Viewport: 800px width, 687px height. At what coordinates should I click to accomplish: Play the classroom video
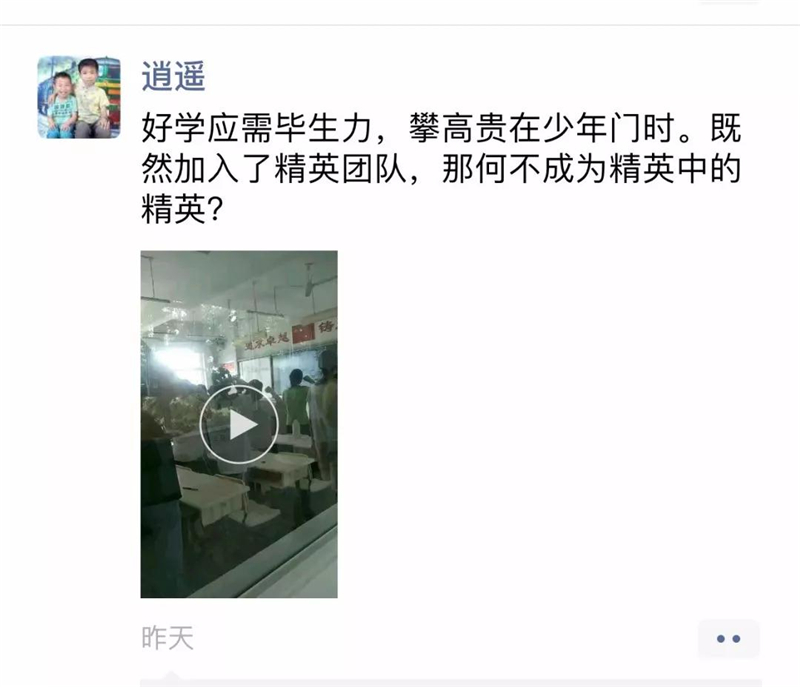point(238,424)
